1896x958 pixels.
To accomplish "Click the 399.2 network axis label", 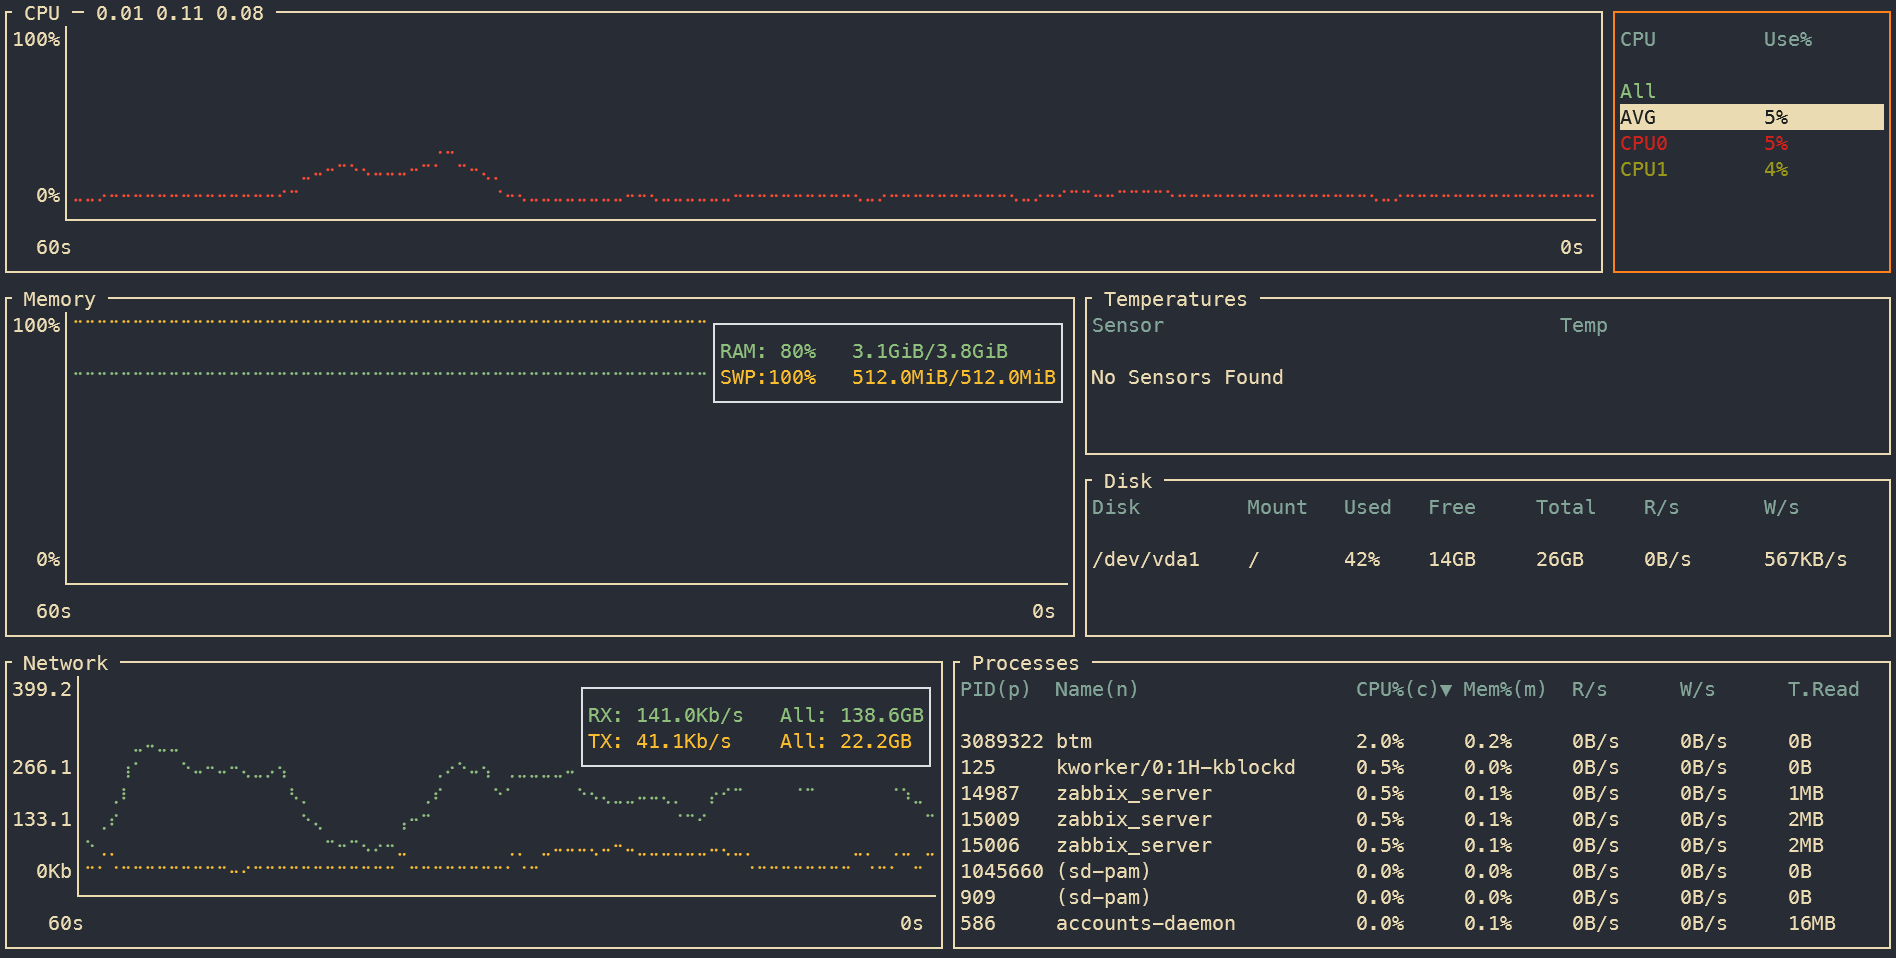I will [42, 689].
